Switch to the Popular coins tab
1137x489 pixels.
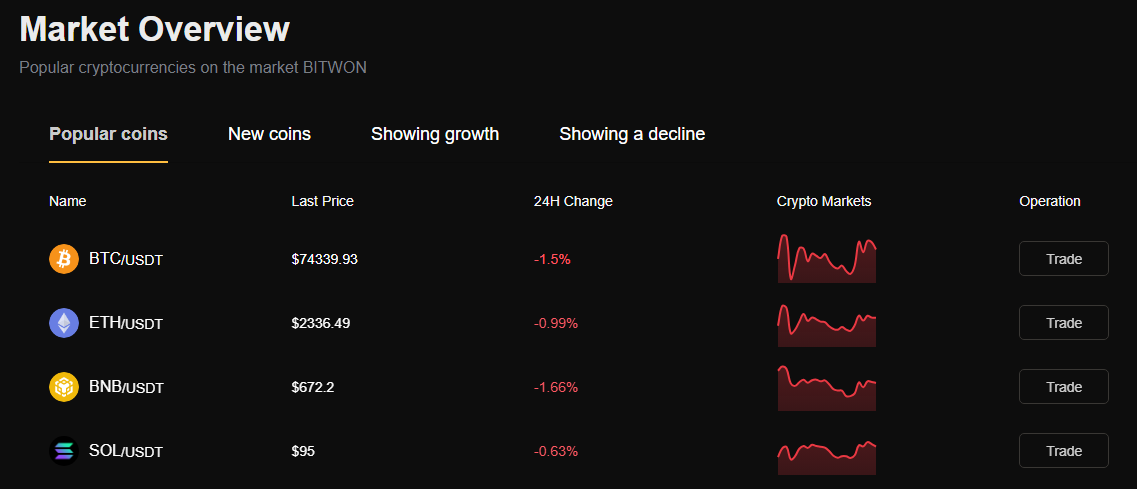click(x=108, y=134)
